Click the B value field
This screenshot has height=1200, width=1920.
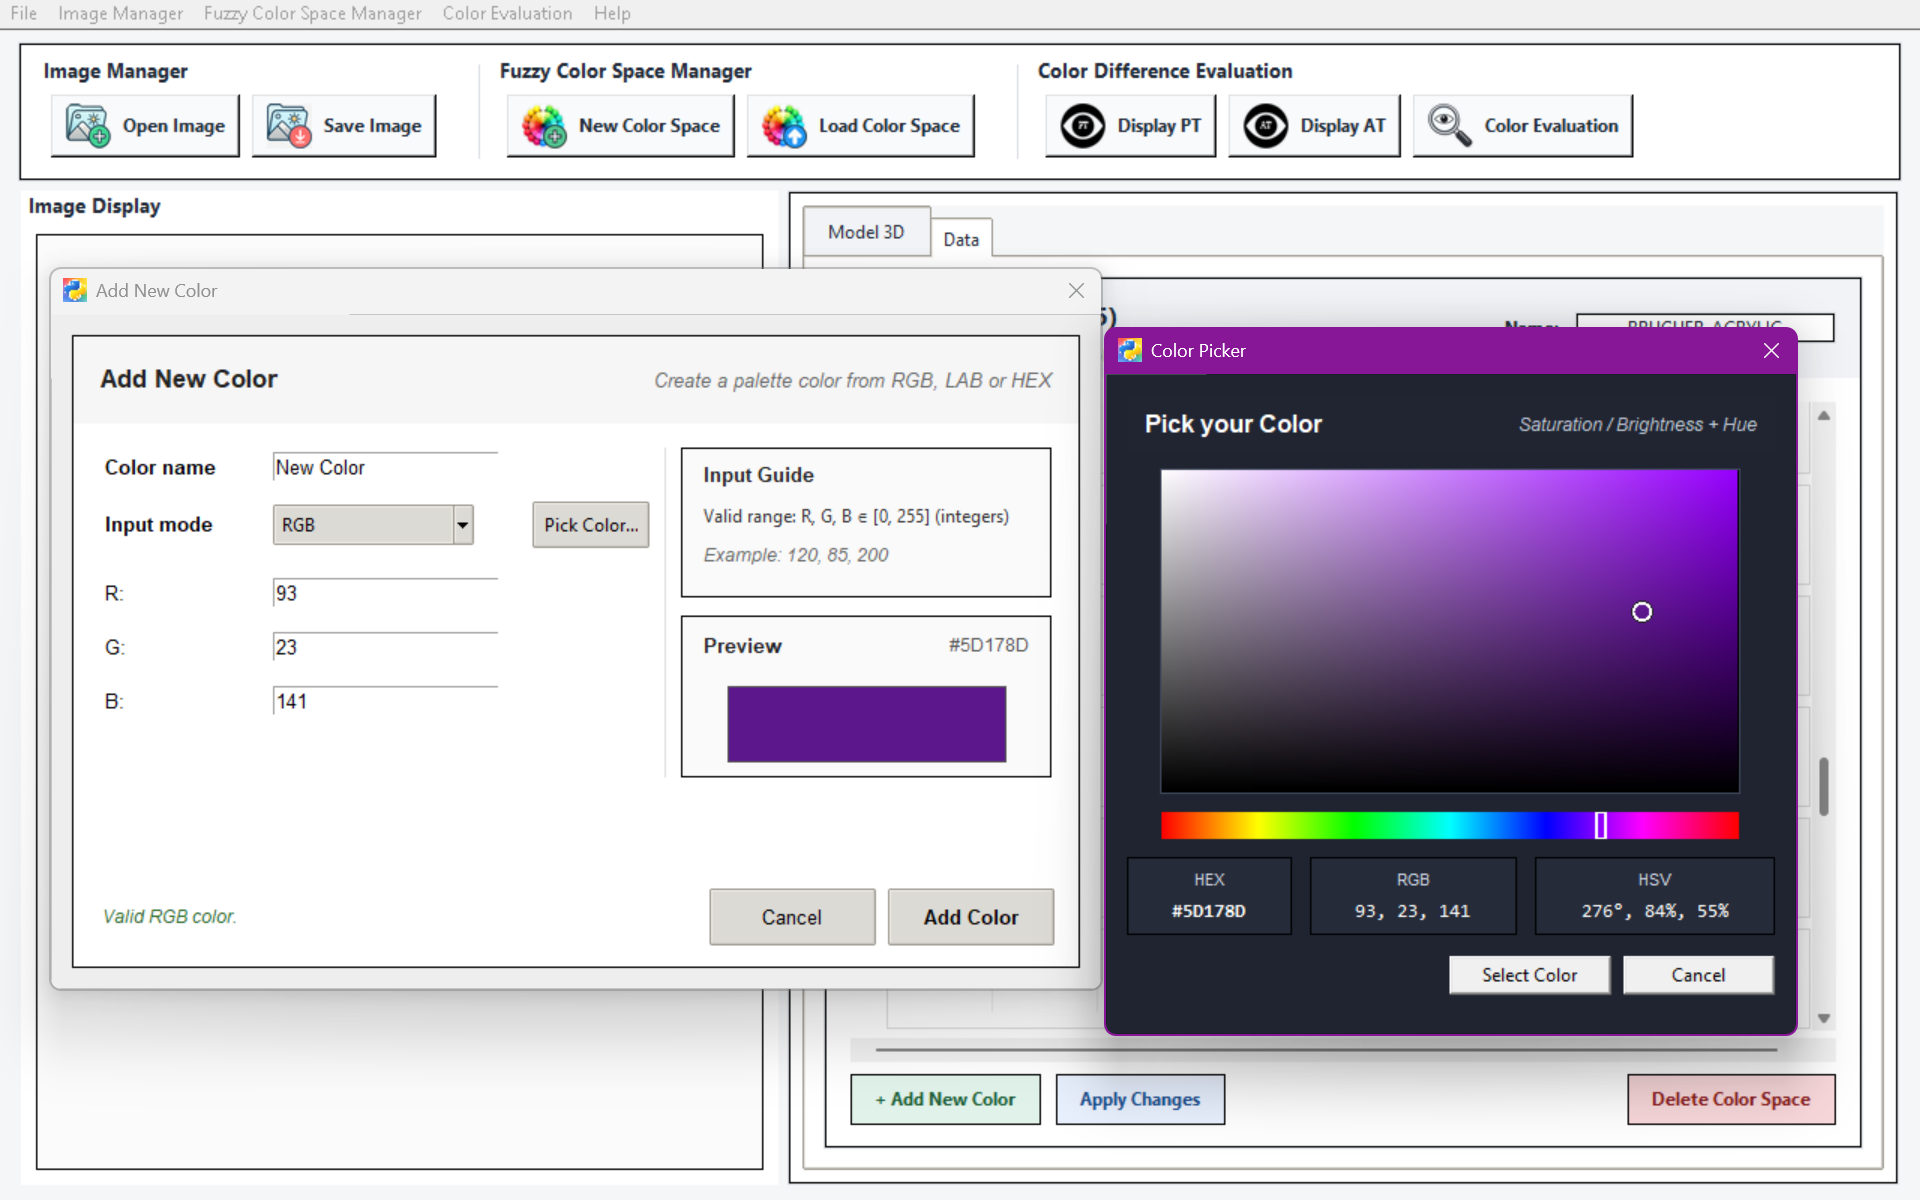[385, 701]
